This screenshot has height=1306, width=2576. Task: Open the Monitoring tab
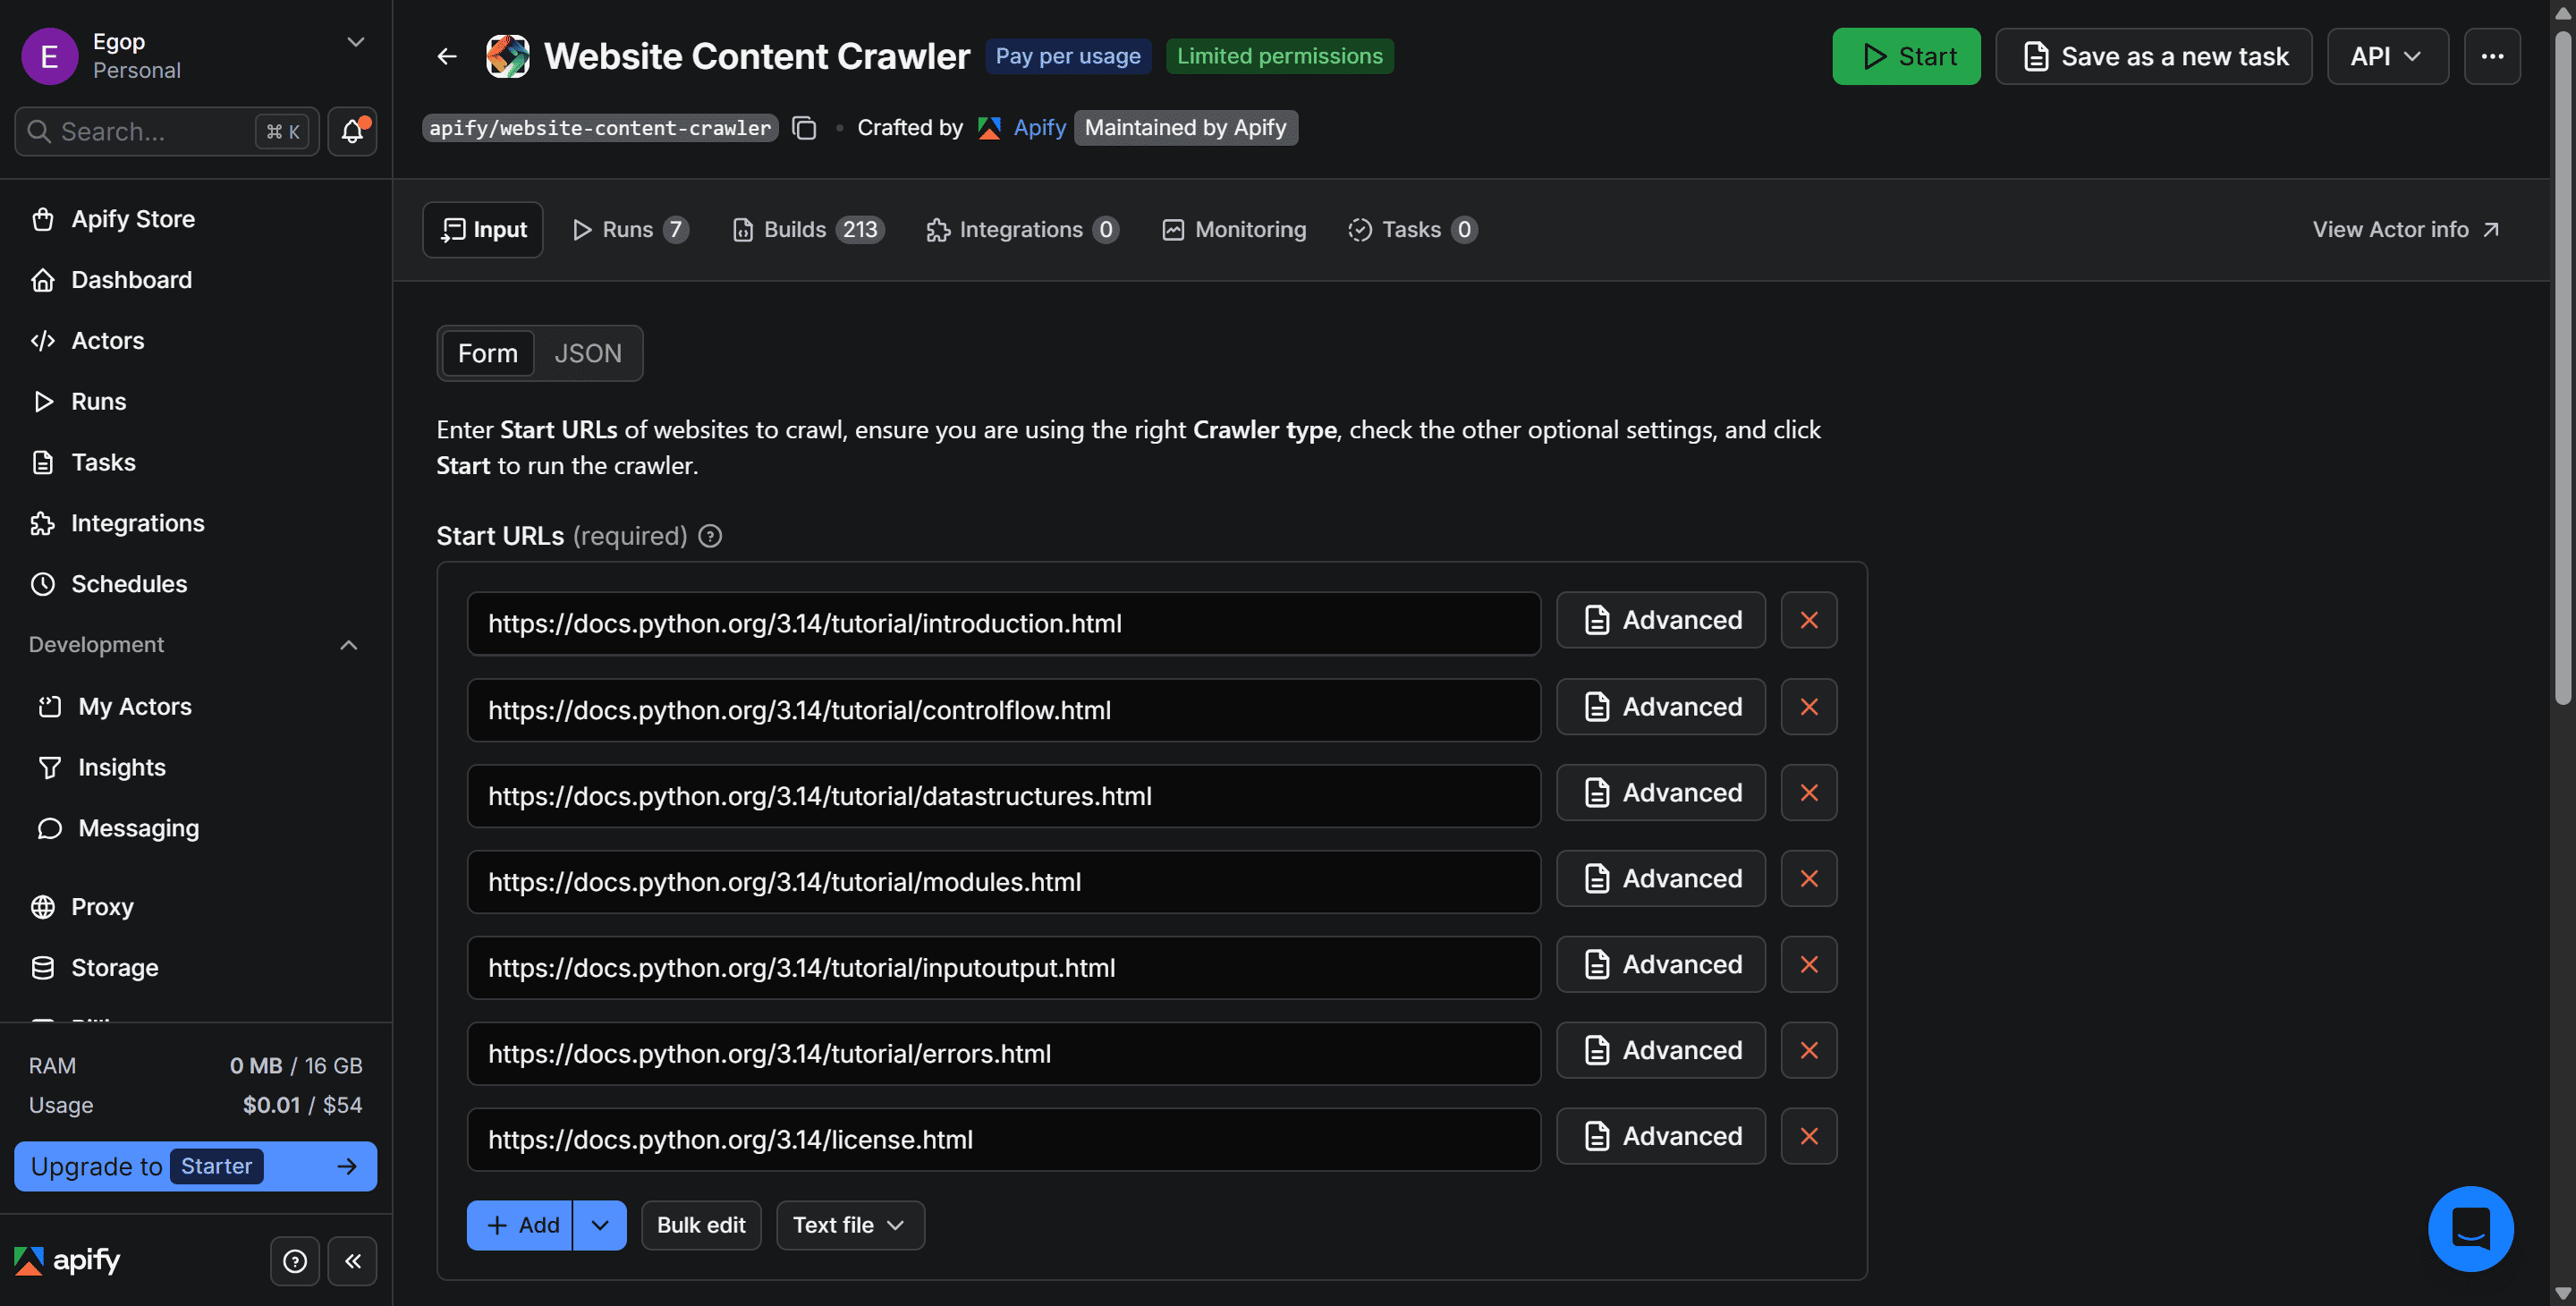click(1234, 230)
